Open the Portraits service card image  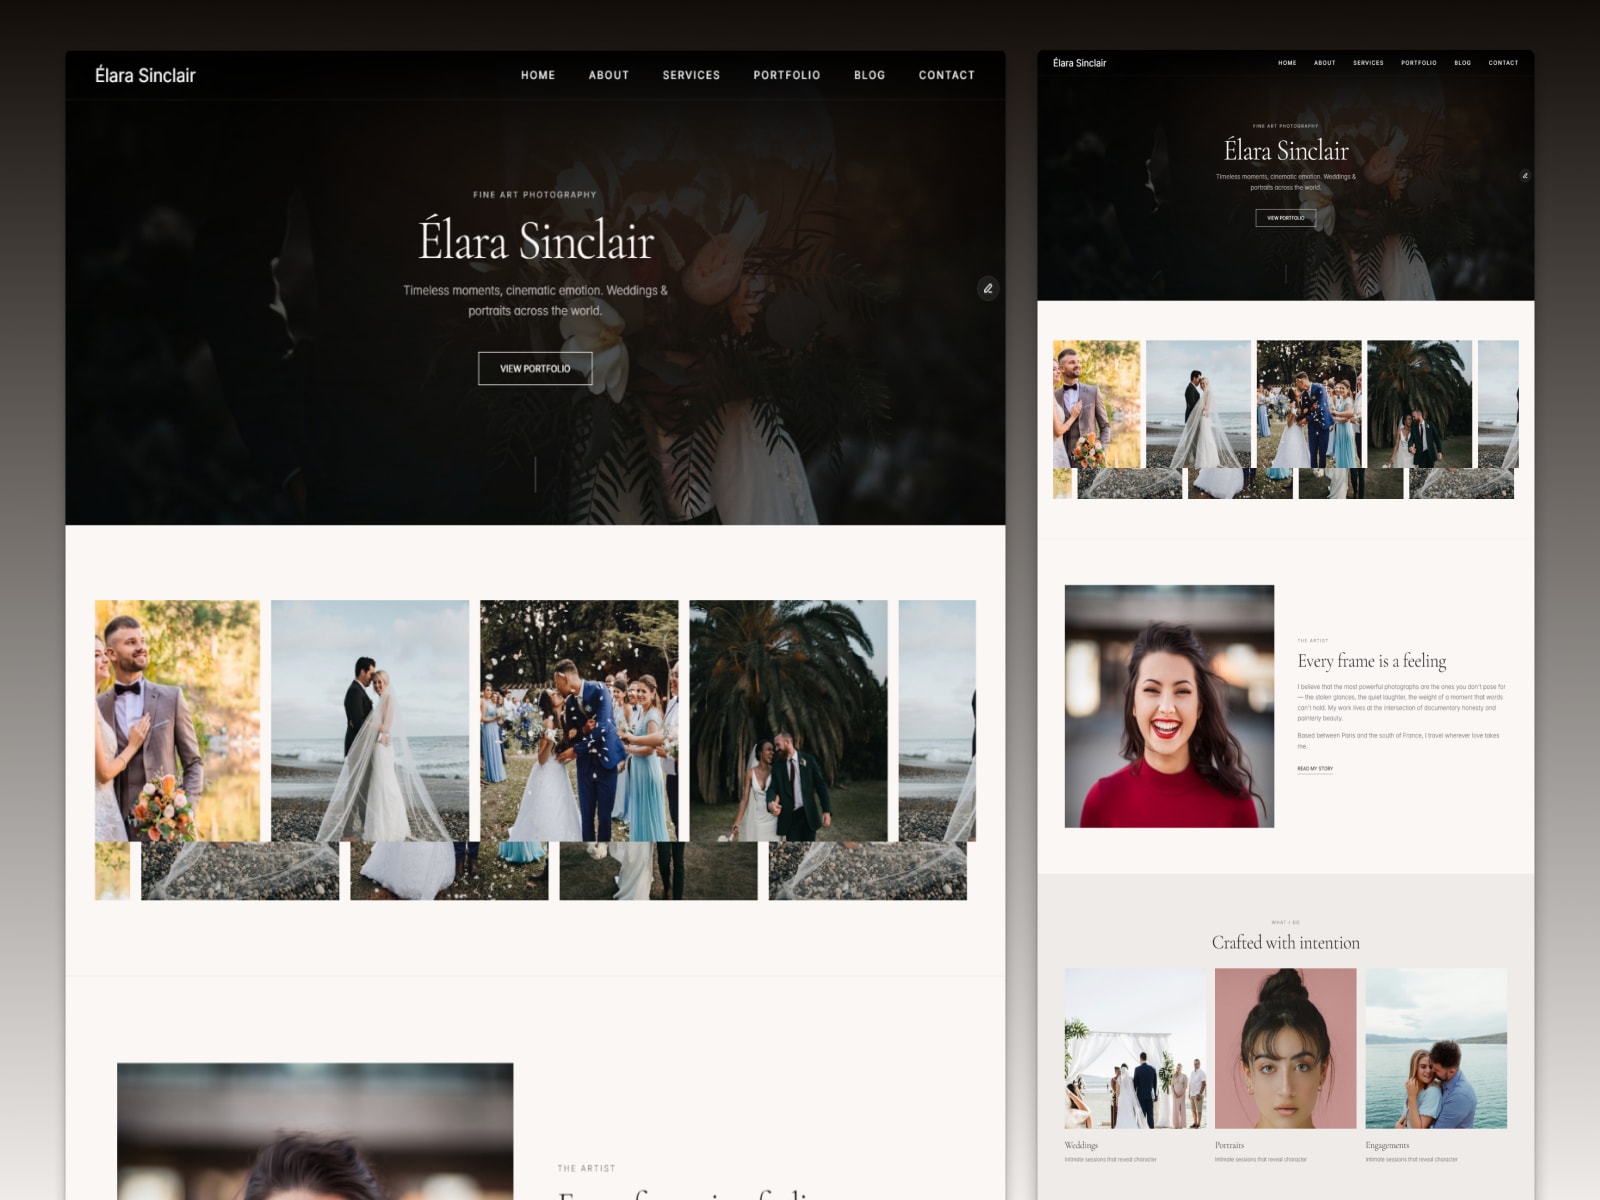[1285, 1048]
